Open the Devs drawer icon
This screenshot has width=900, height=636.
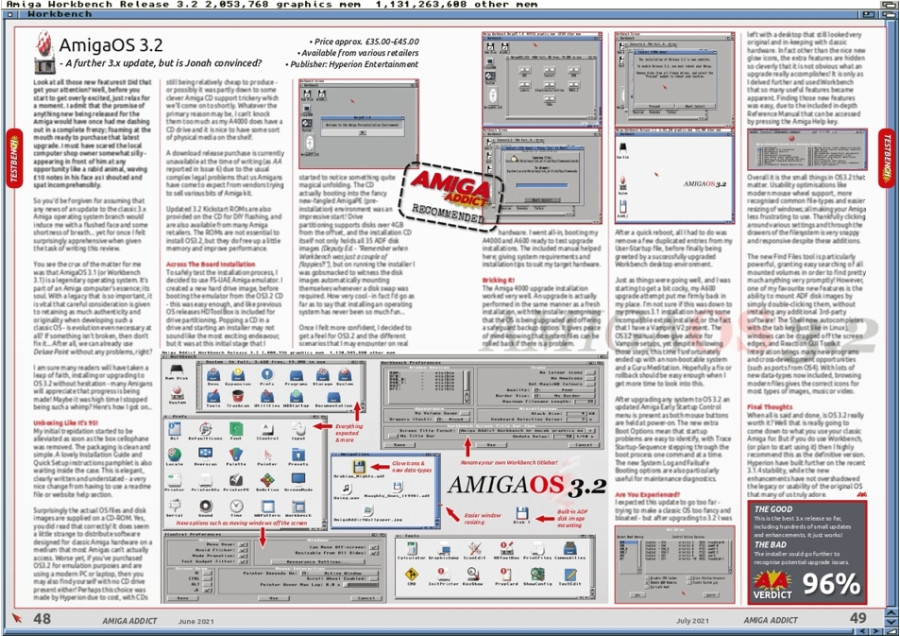tap(214, 375)
